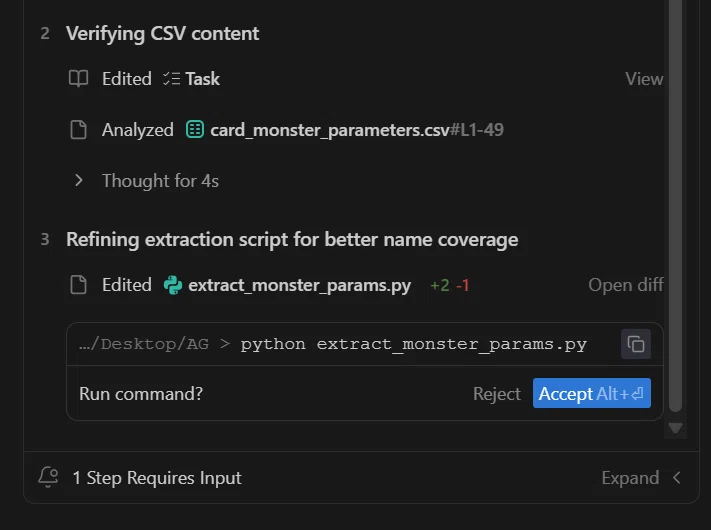Click the file icon beside Edited extract_monster_params.py
Screen dimensions: 711x530
click(78, 285)
